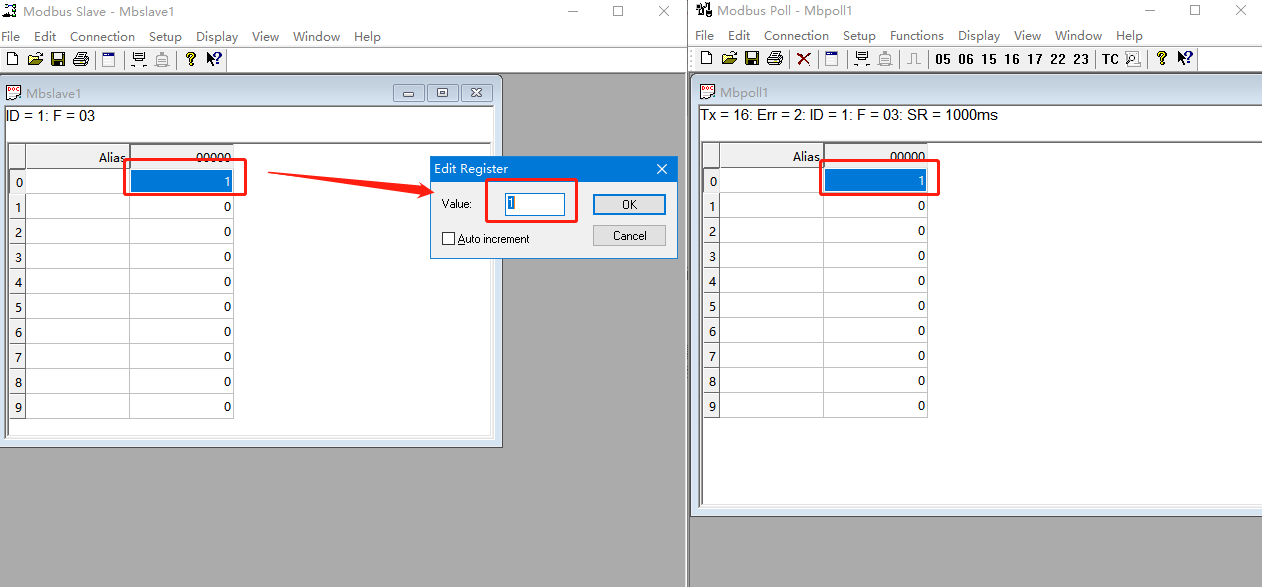The width and height of the screenshot is (1262, 587).
Task: Click the Print icon in Modbus Poll toolbar
Action: coord(775,59)
